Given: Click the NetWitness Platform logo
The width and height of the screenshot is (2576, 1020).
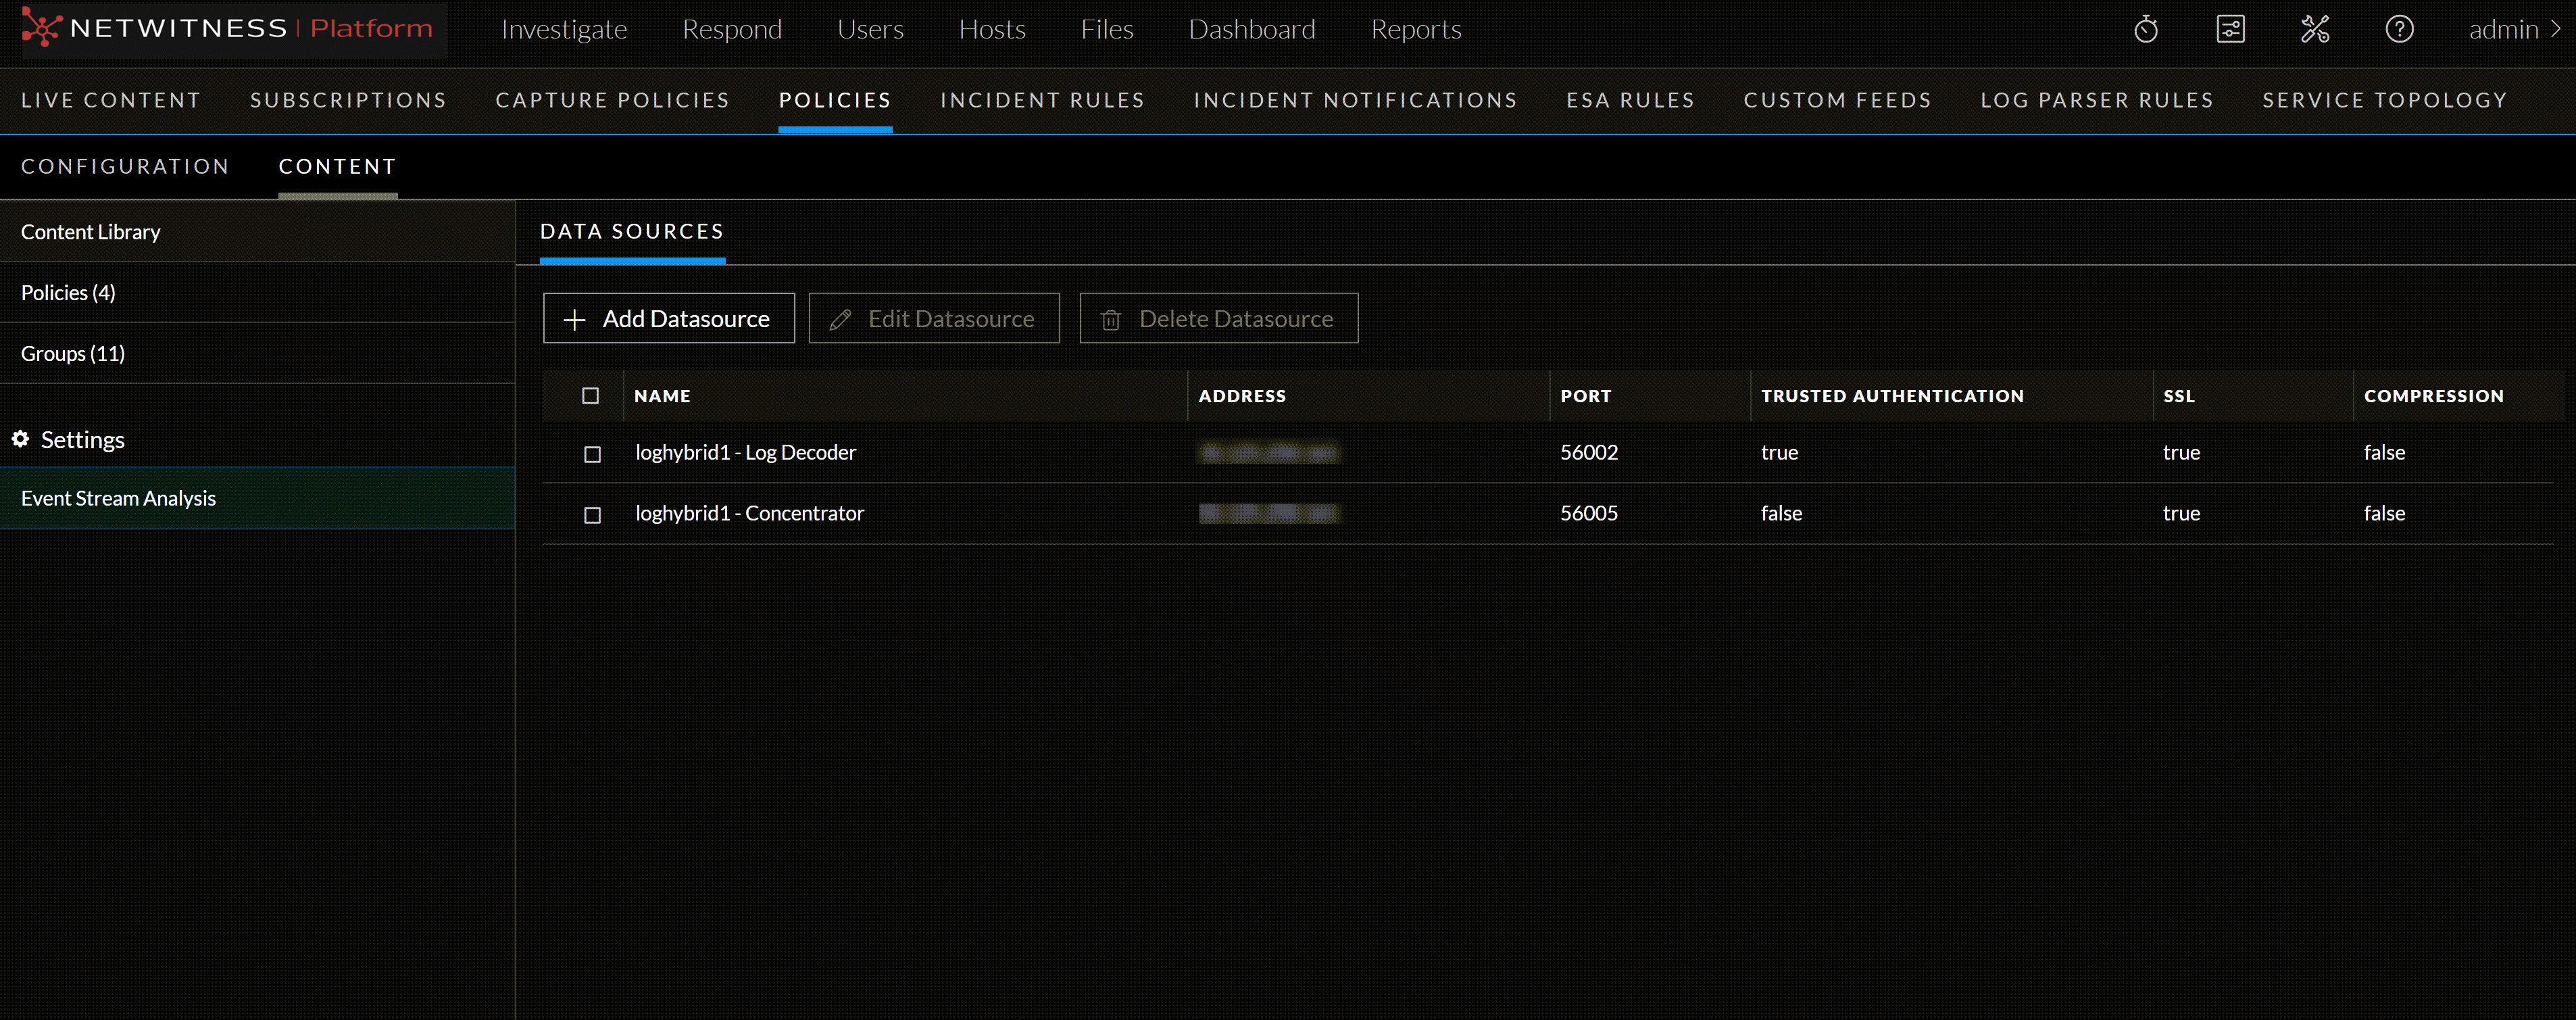Looking at the screenshot, I should (230, 30).
